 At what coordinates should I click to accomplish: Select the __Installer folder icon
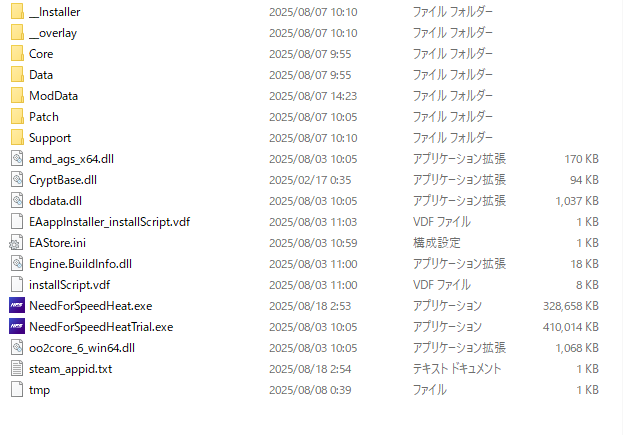(x=17, y=12)
